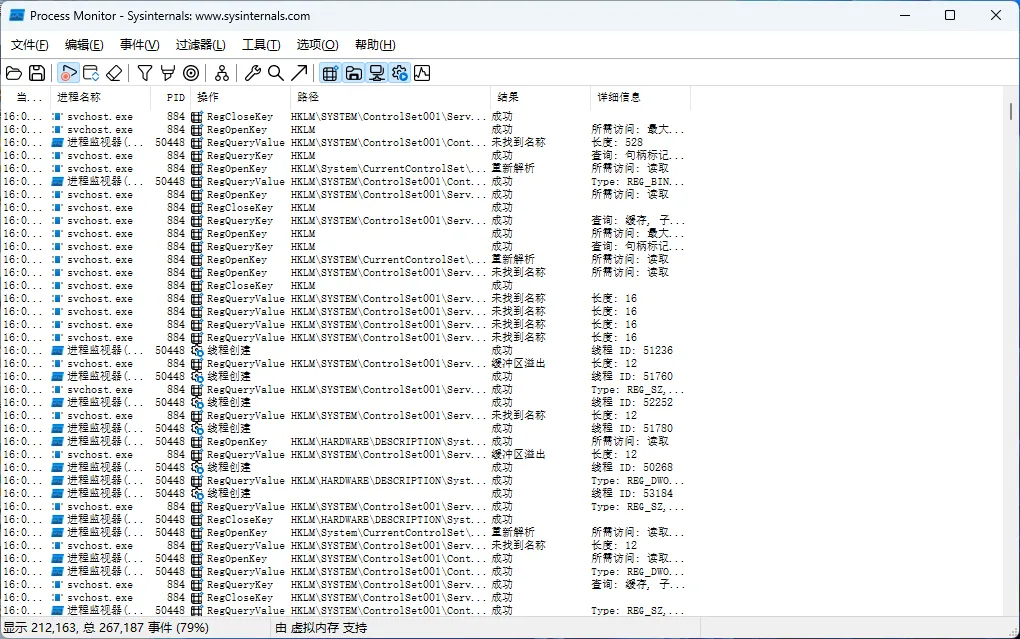Viewport: 1020px width, 639px height.
Task: Click 由 虚拟内存 支持 in status bar
Action: click(x=321, y=628)
